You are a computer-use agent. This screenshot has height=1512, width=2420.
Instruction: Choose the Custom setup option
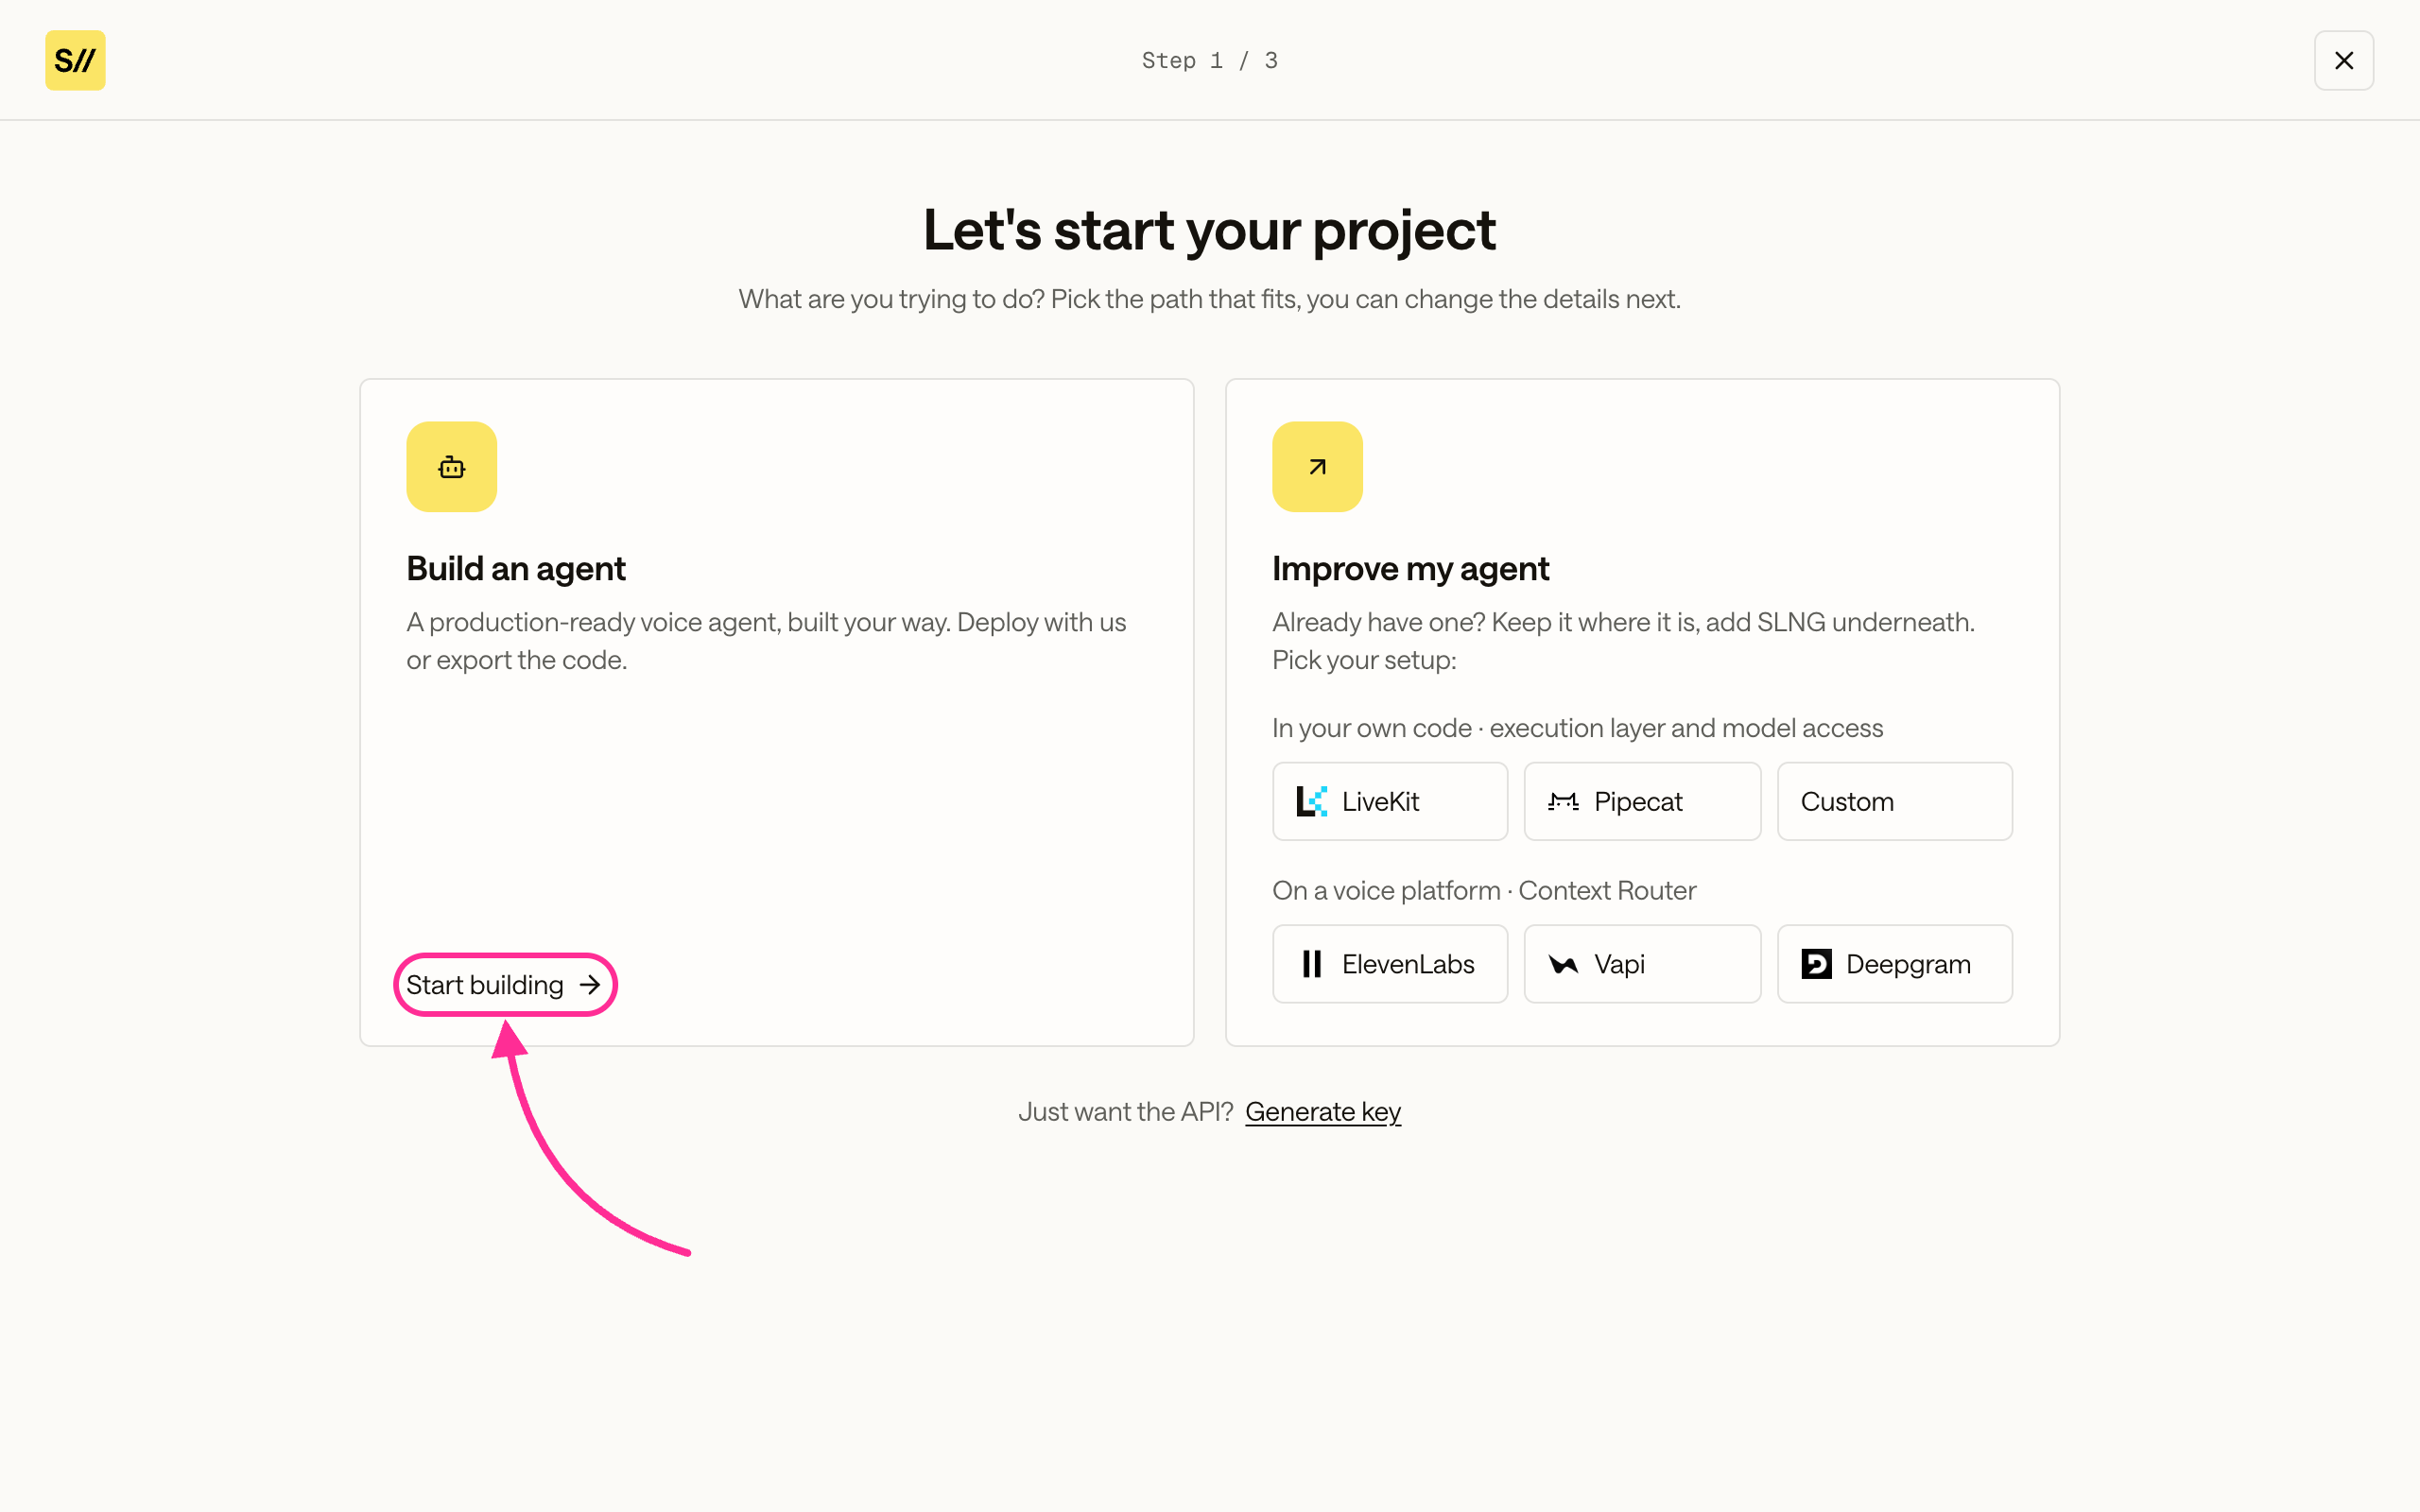[x=1894, y=801]
